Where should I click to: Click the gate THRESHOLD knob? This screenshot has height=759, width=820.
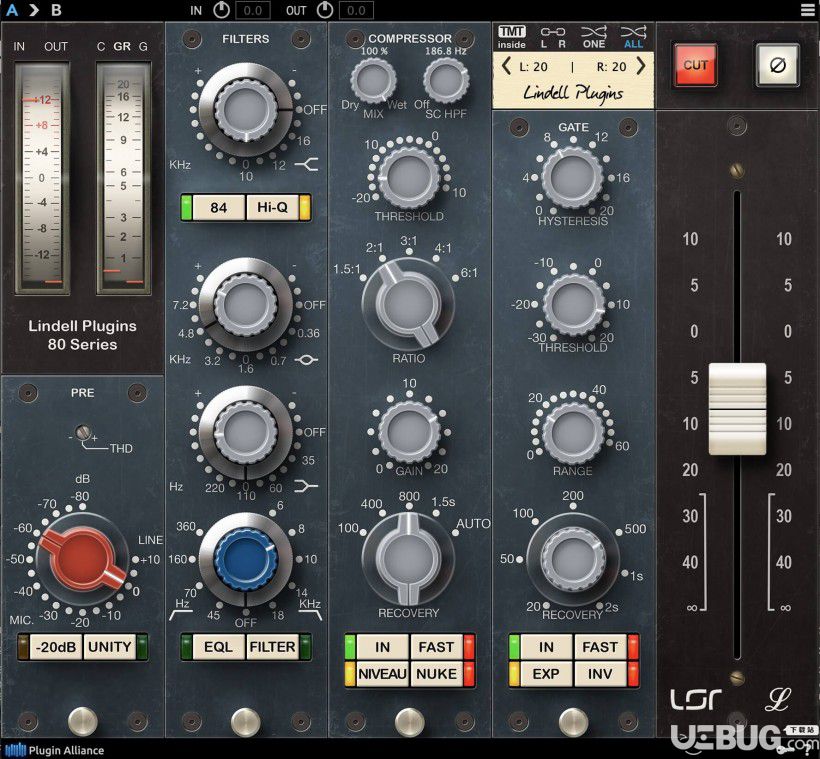click(x=574, y=304)
